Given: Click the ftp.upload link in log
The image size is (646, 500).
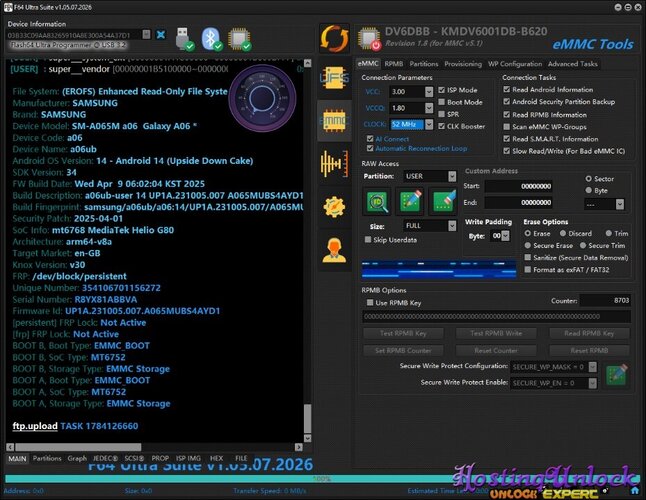Looking at the screenshot, I should pos(35,426).
